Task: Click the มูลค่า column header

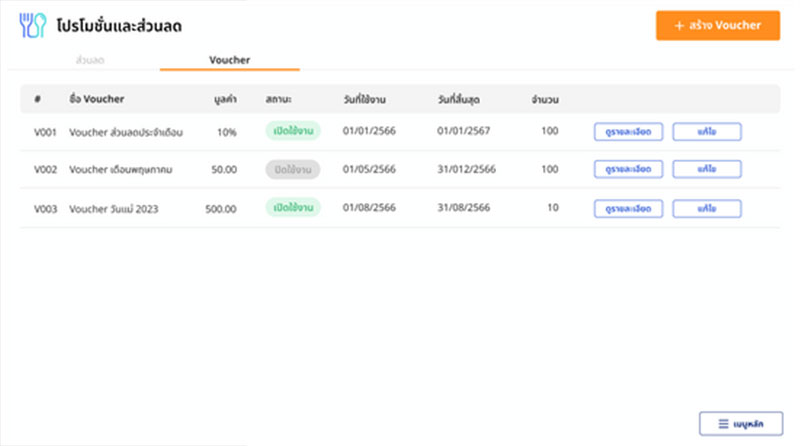Action: pos(225,99)
